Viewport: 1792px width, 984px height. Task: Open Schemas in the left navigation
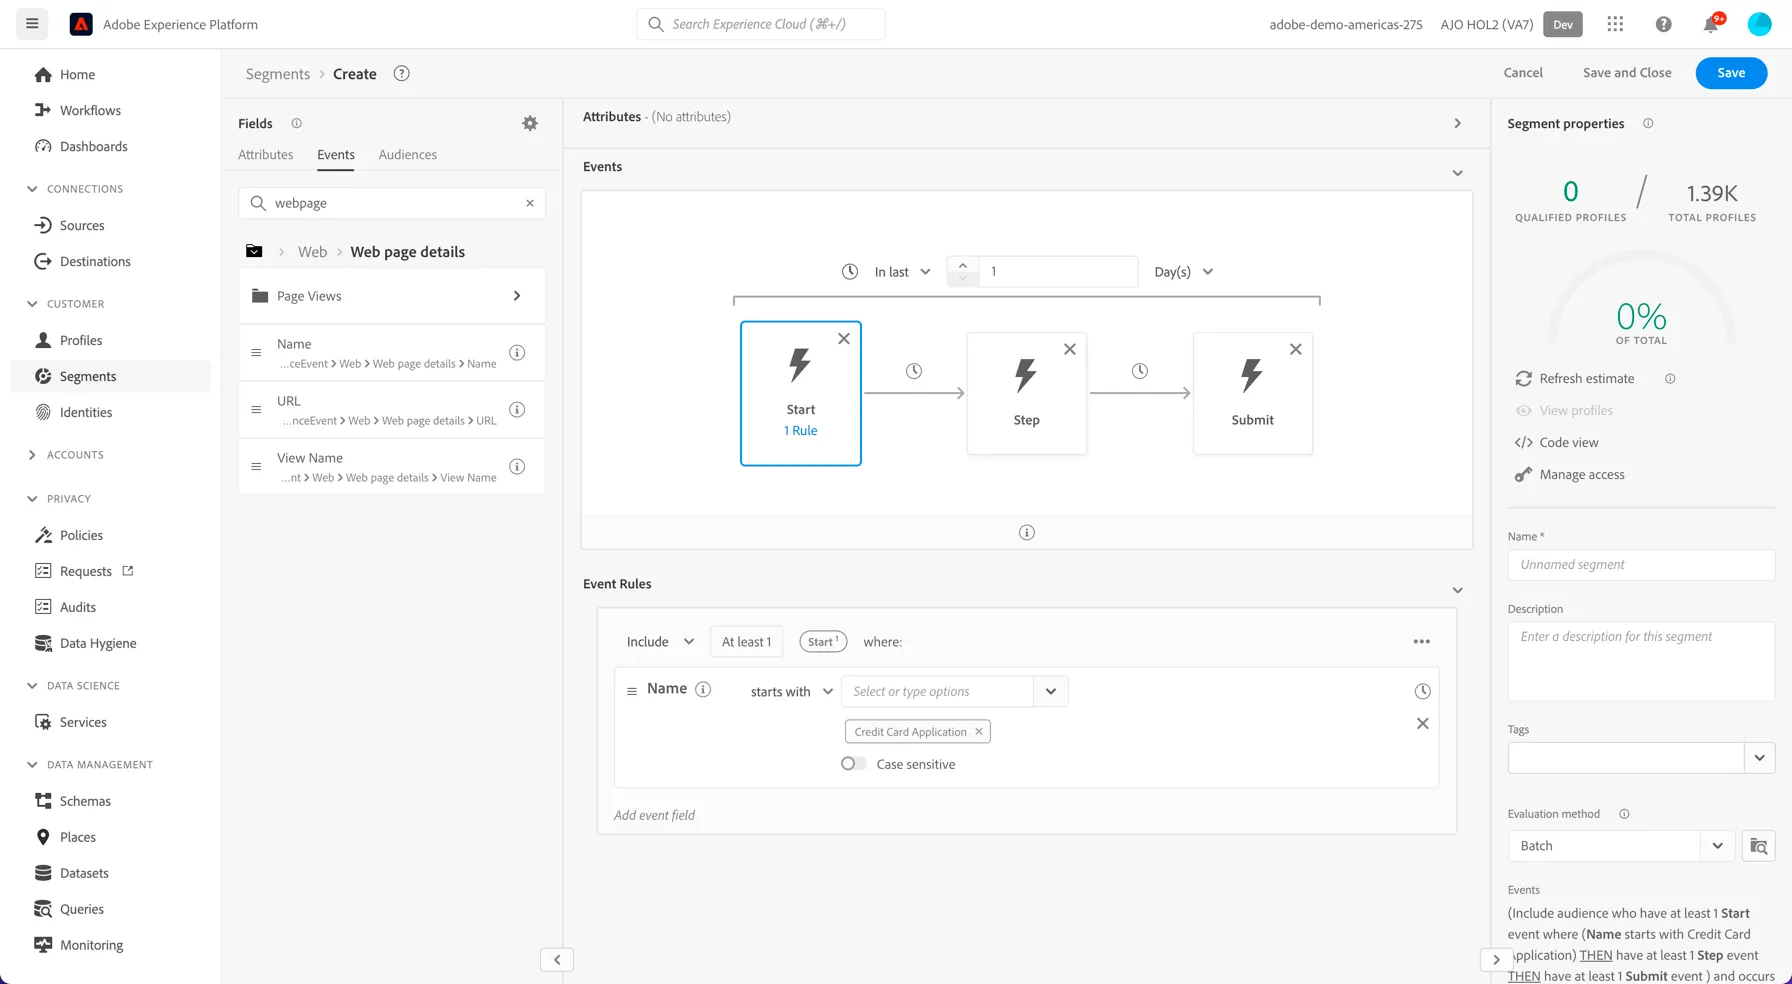85,801
